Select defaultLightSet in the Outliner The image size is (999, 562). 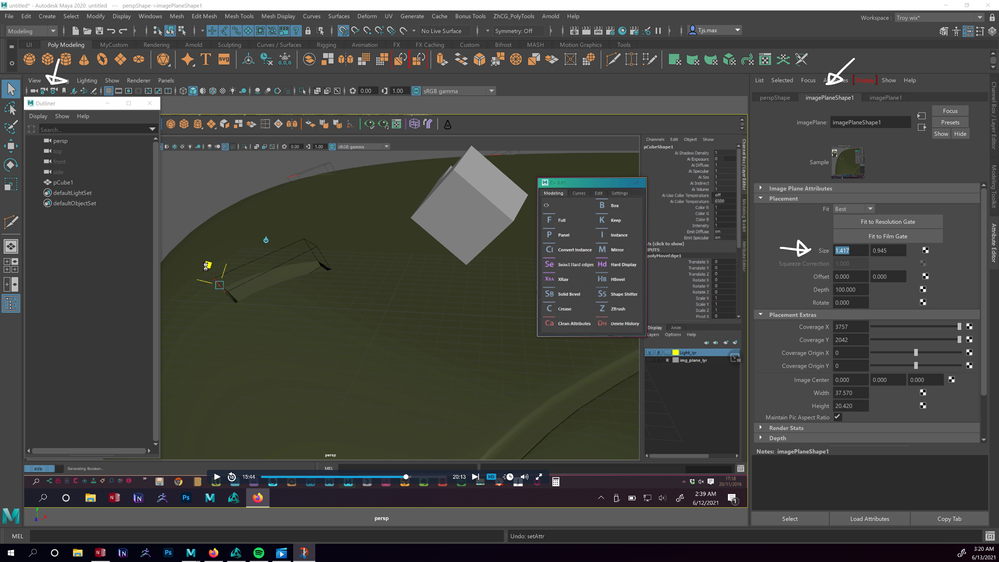71,193
